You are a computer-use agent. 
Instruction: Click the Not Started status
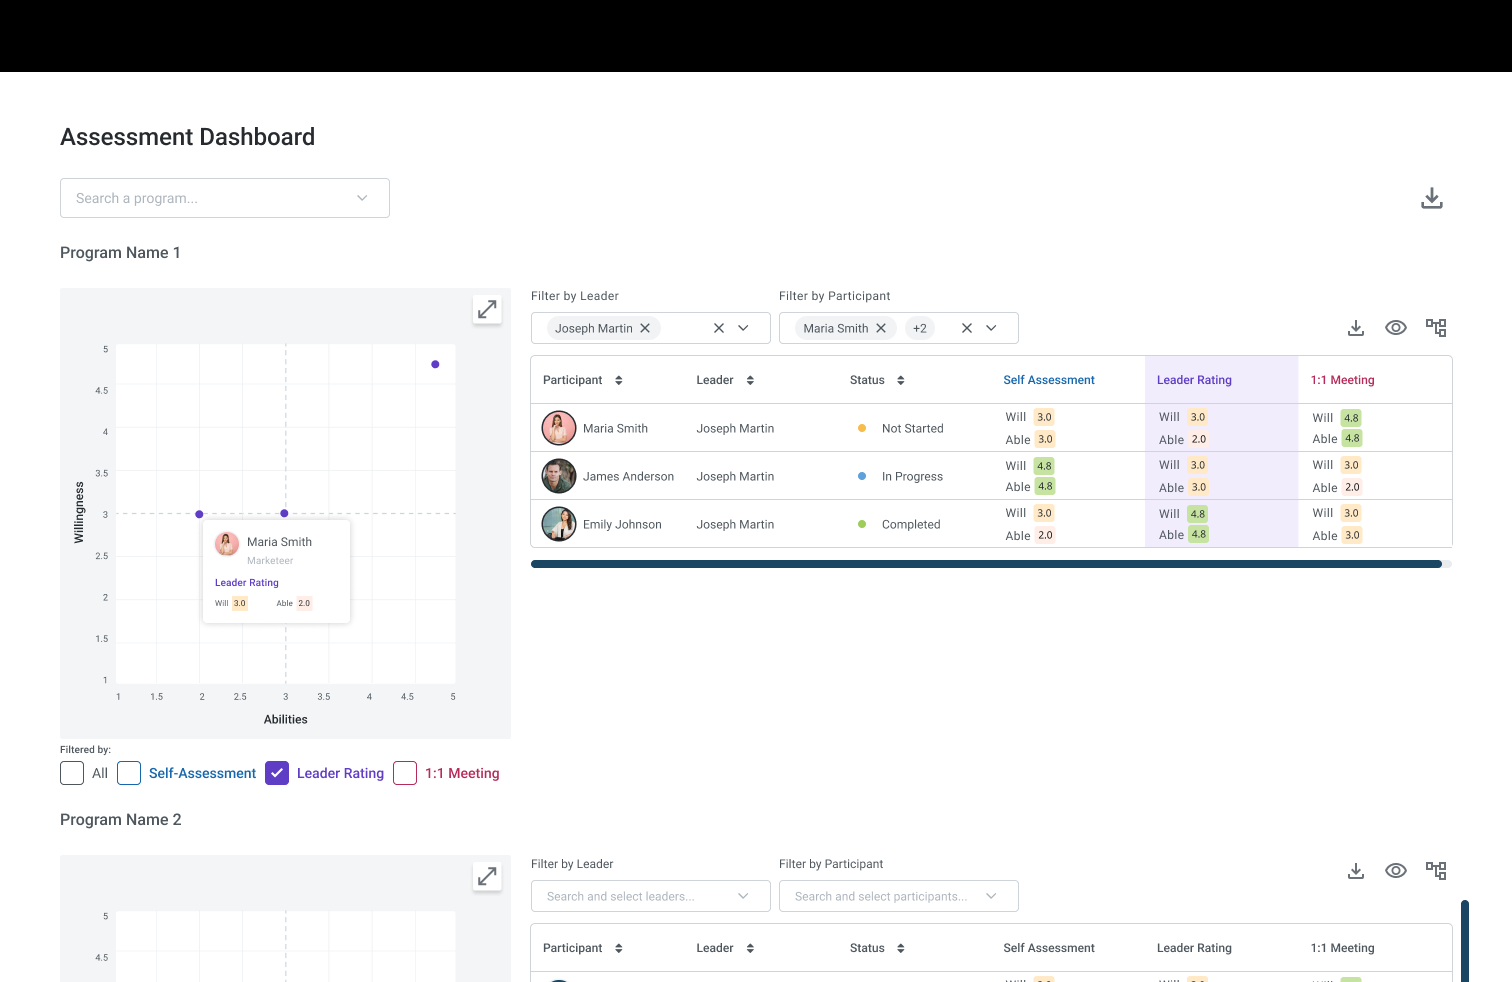click(912, 428)
